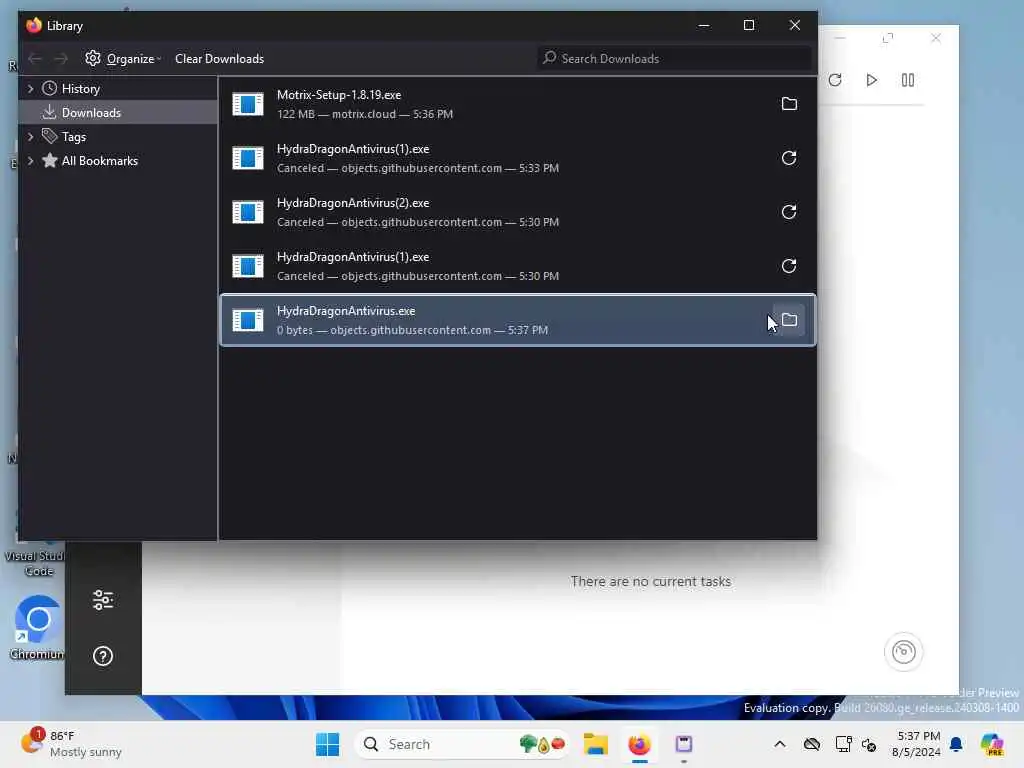
Task: Retry the 5:30 PM HydraDragonAntivirus(1).exe download
Action: click(789, 266)
